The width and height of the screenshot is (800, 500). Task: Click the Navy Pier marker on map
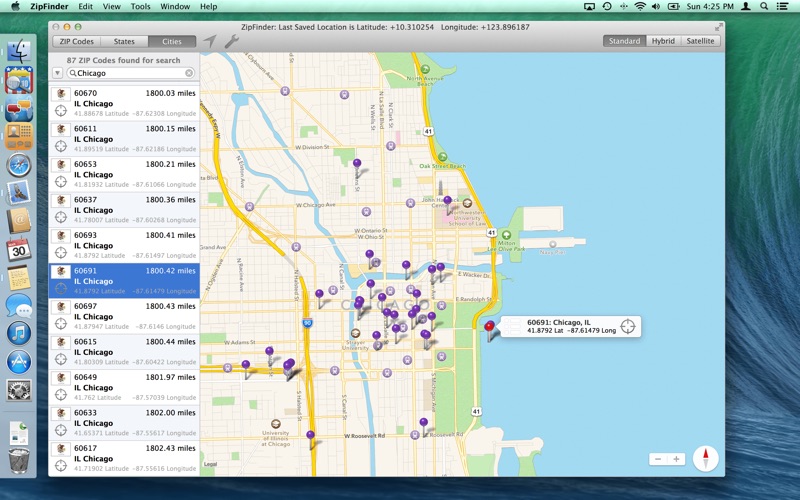(x=553, y=244)
